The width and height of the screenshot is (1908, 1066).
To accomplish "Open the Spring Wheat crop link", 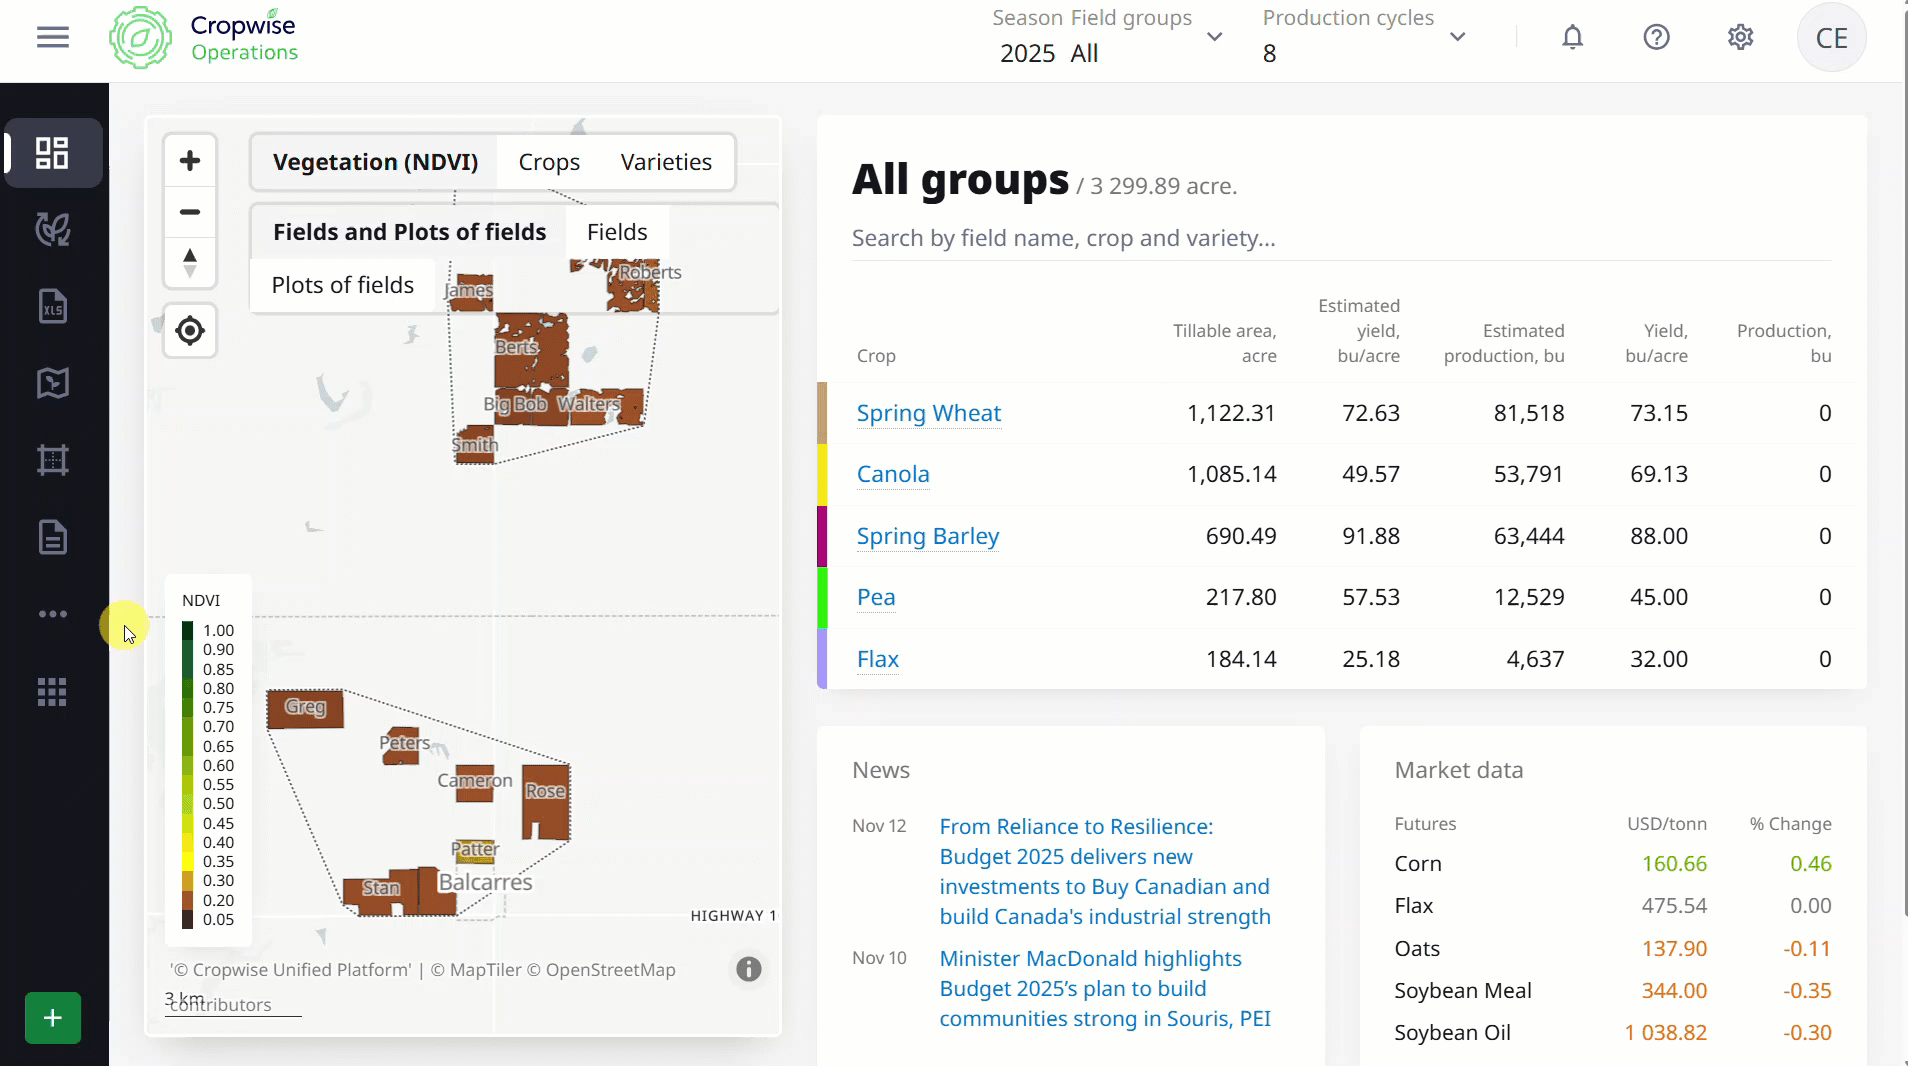I will click(x=928, y=413).
